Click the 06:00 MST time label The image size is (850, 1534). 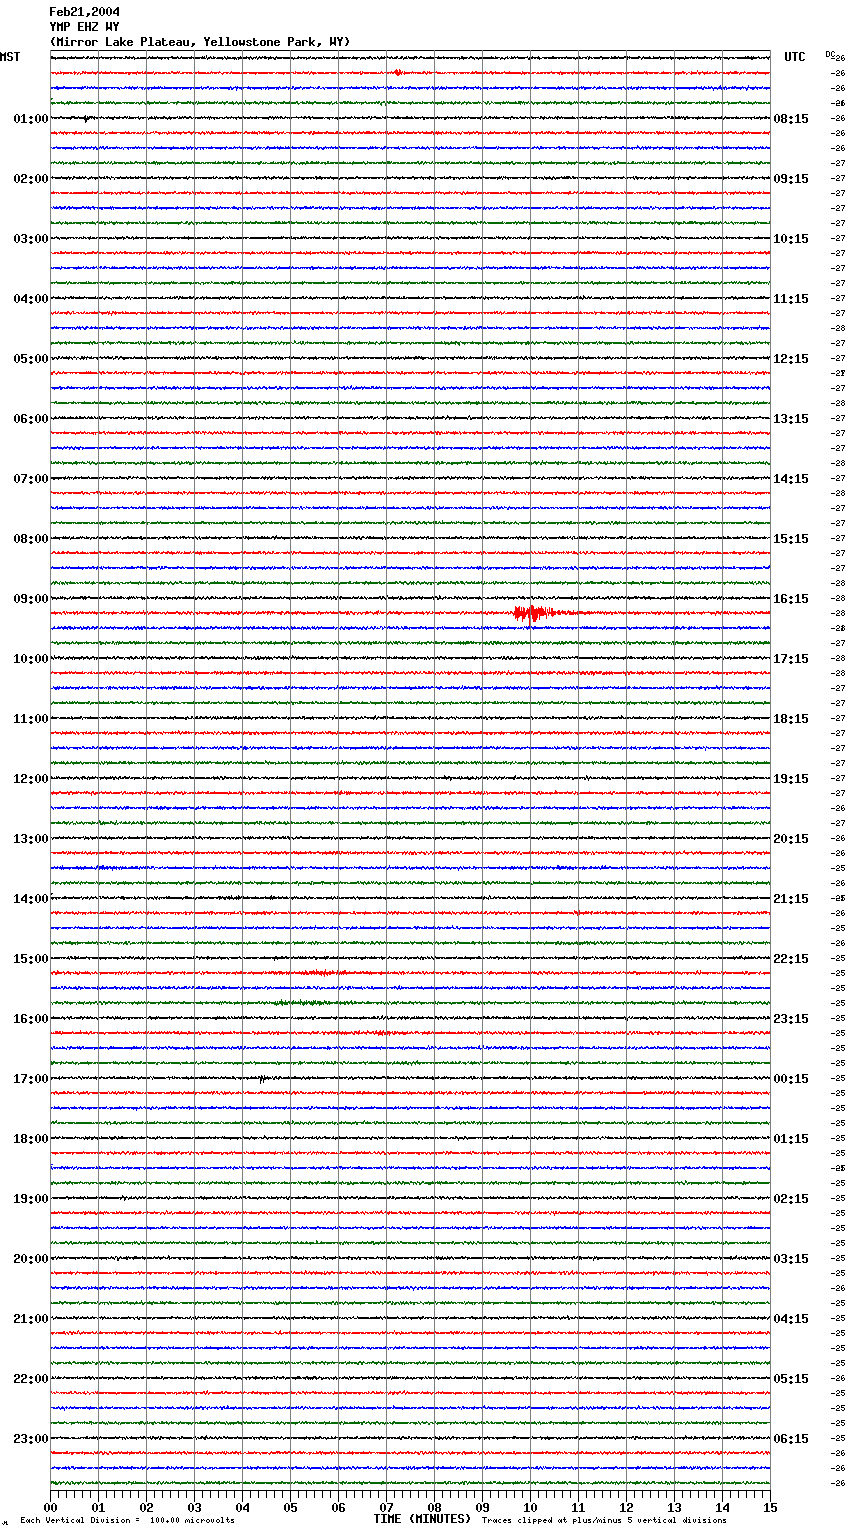tap(31, 419)
